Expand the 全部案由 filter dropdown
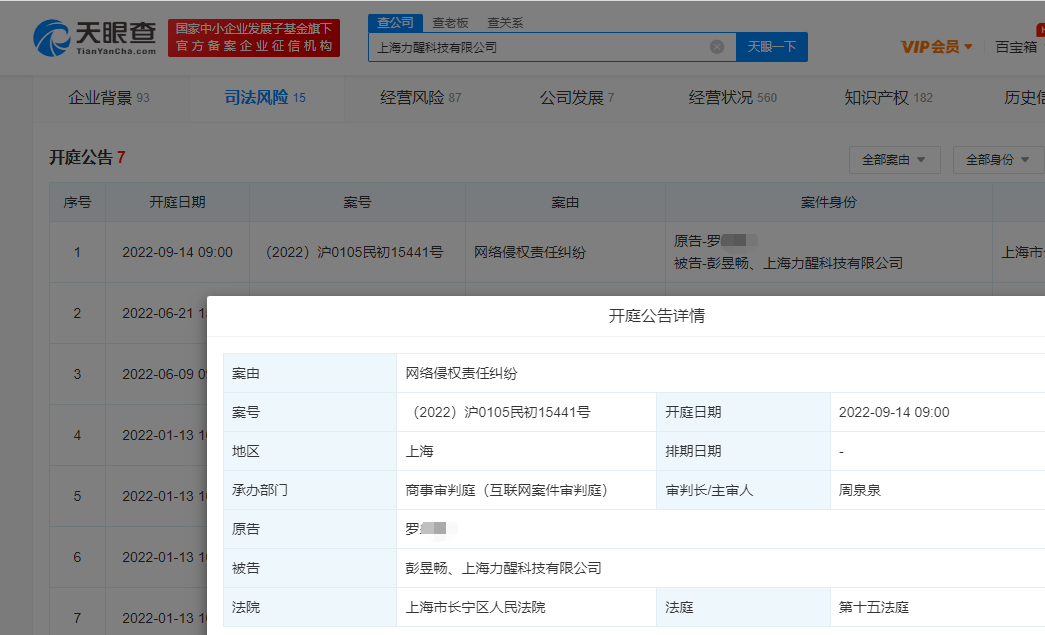Image resolution: width=1045 pixels, height=635 pixels. tap(894, 159)
